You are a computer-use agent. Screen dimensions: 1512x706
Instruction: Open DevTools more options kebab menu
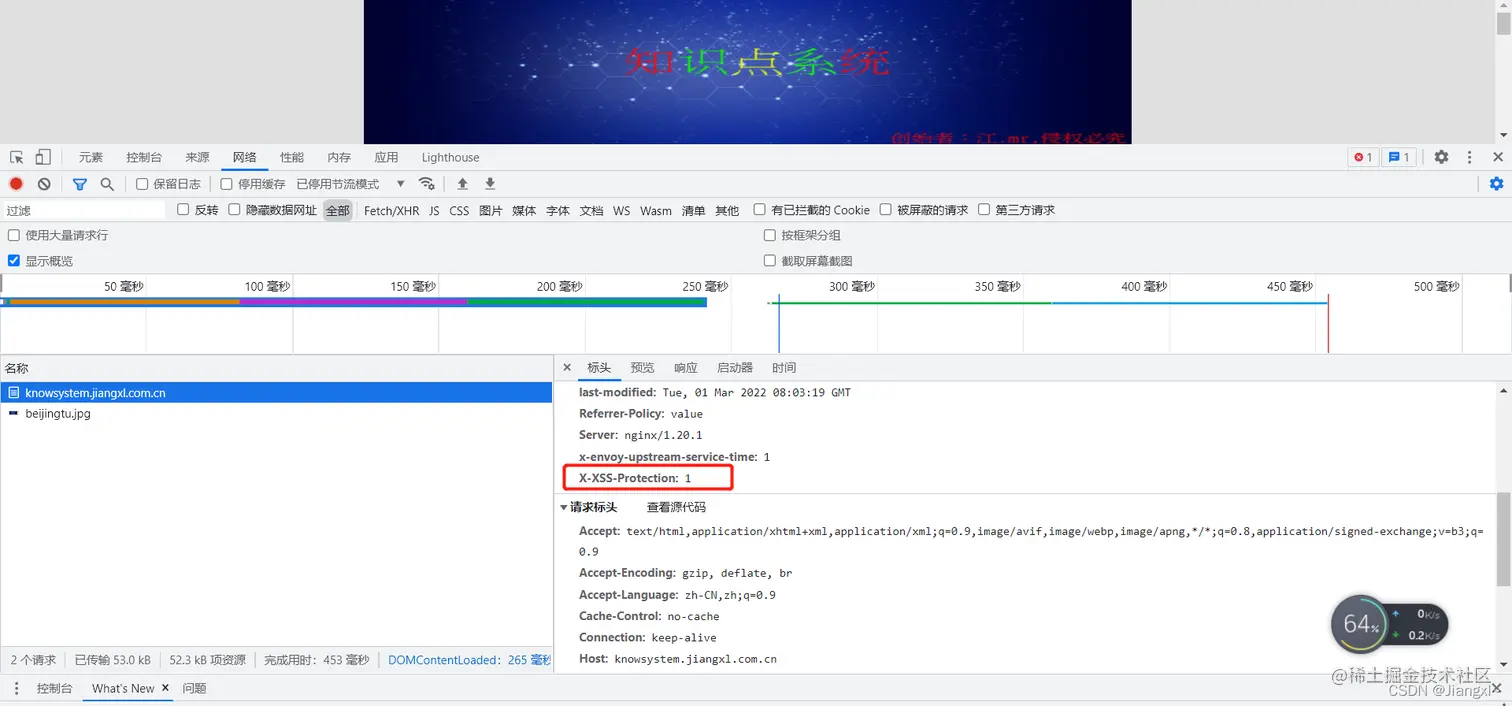1469,157
